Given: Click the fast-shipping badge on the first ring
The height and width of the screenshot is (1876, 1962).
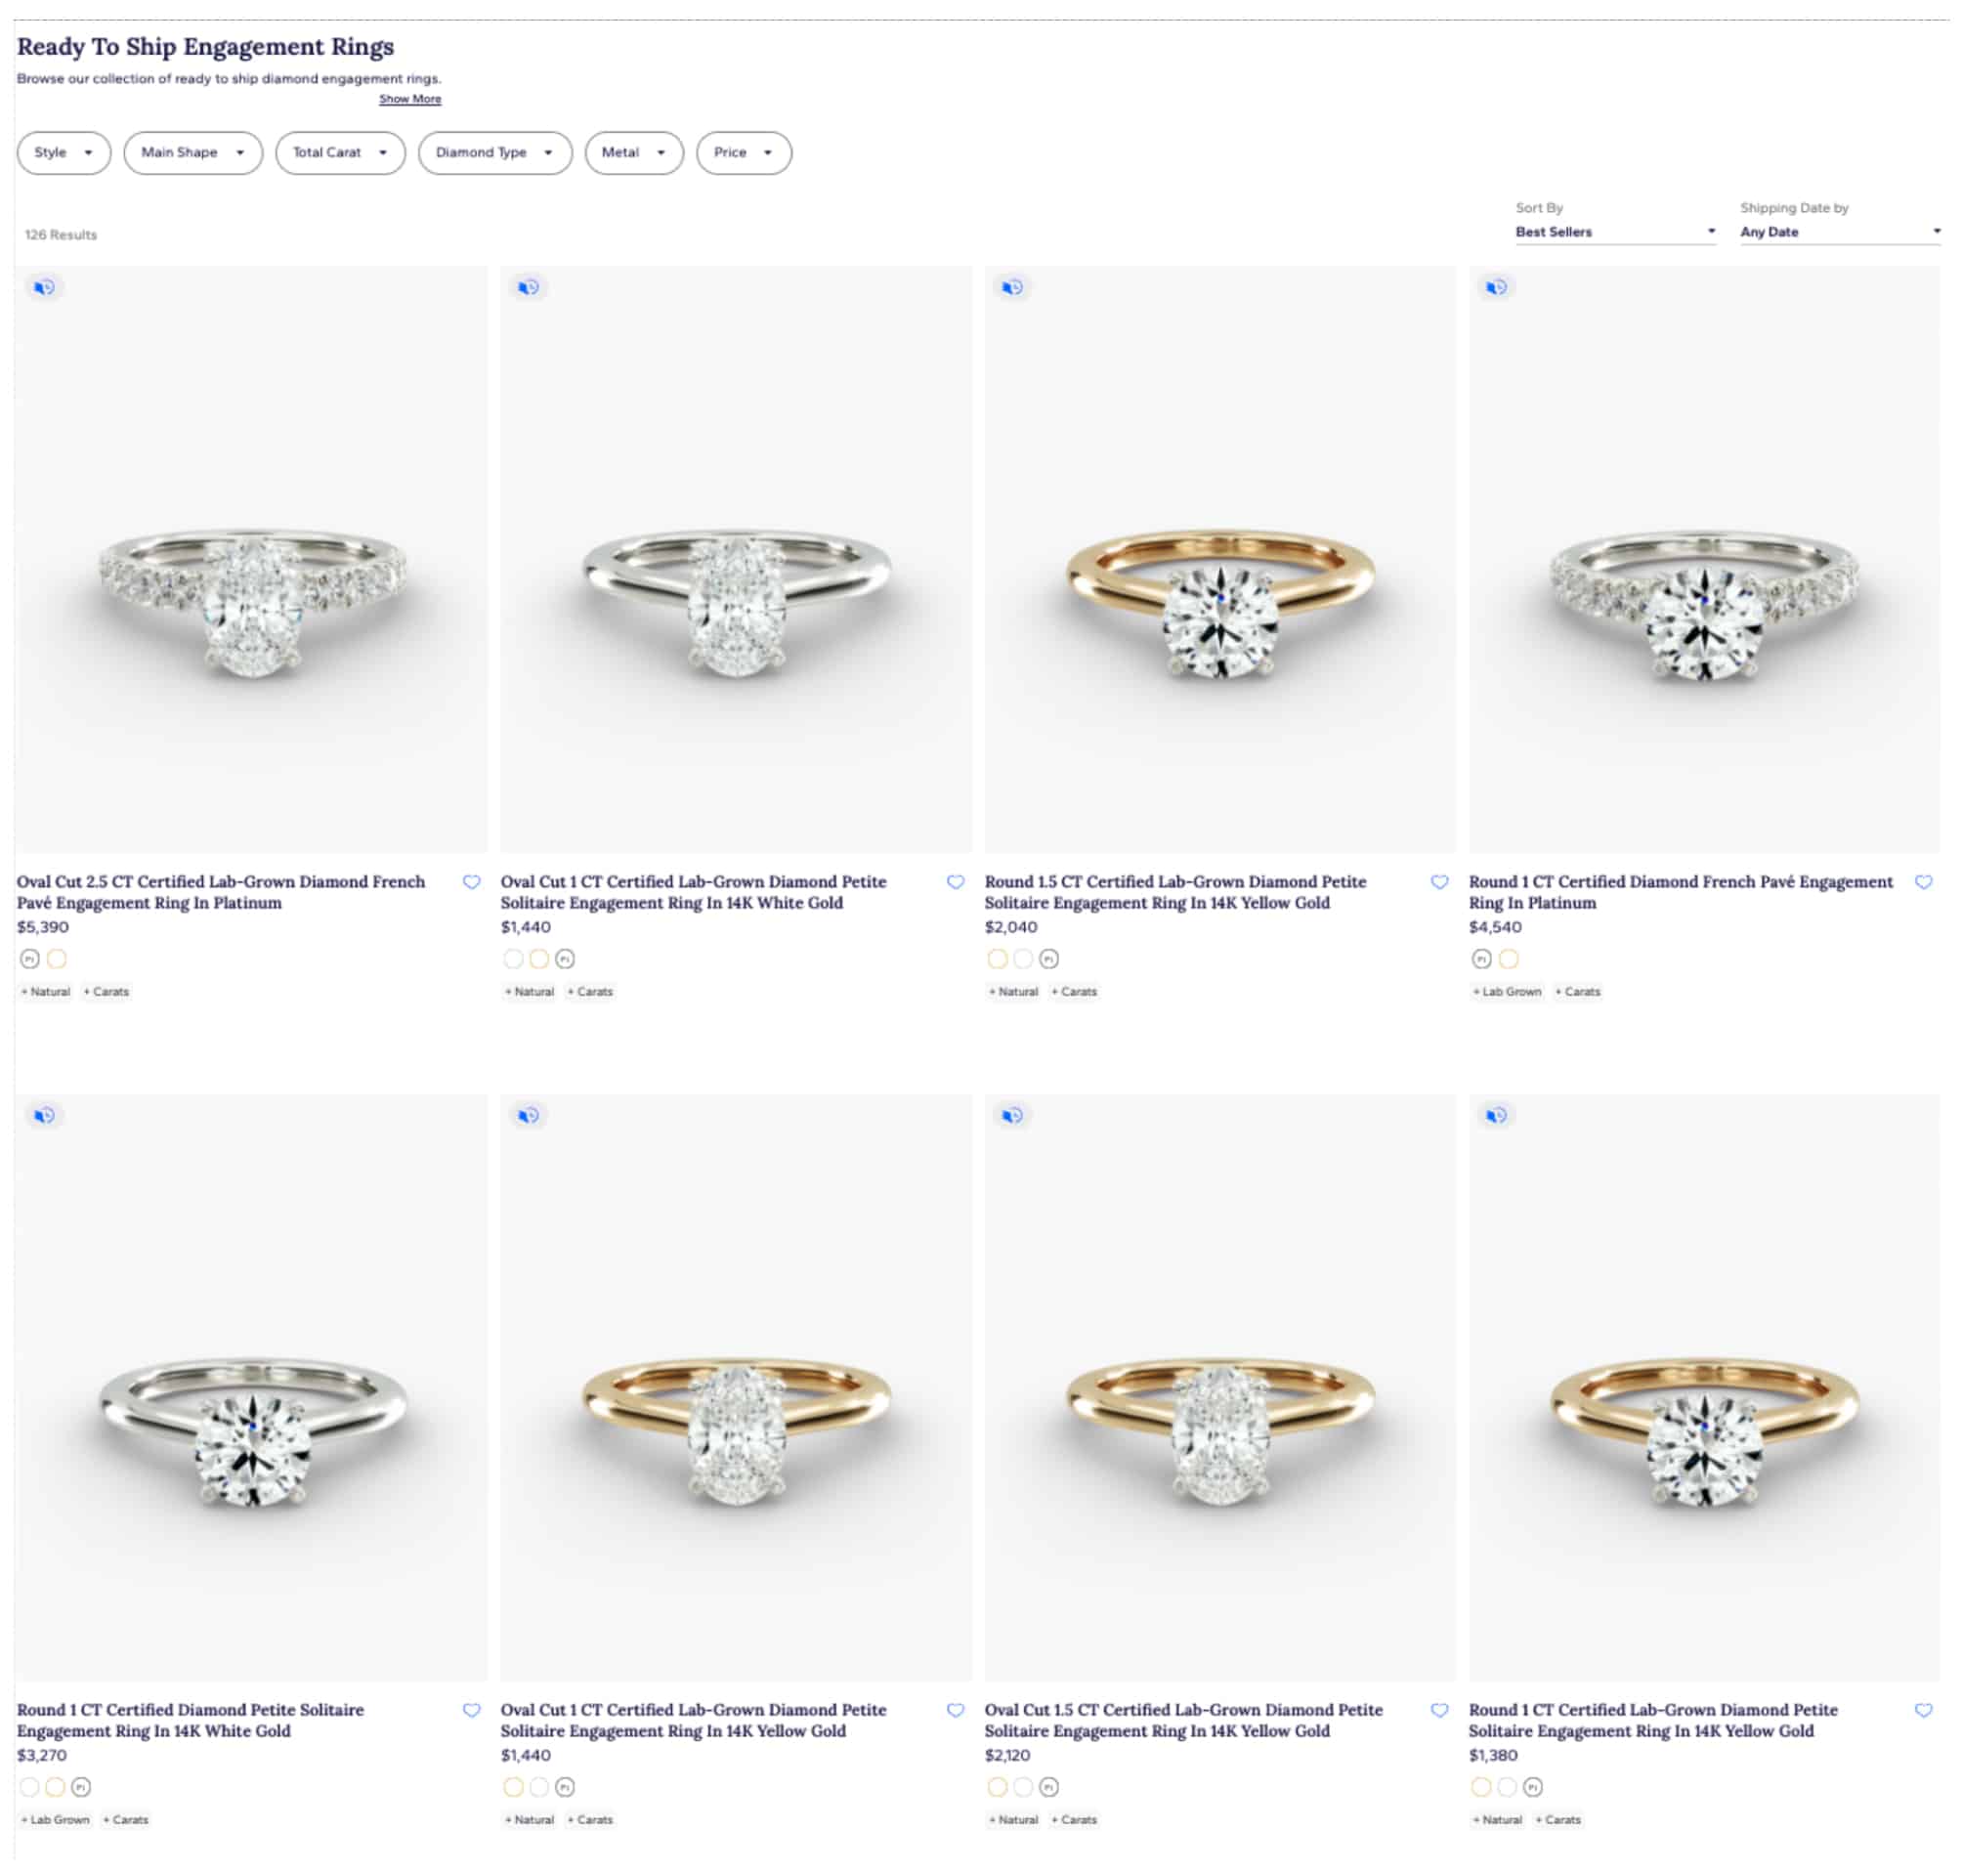Looking at the screenshot, I should coord(42,287).
